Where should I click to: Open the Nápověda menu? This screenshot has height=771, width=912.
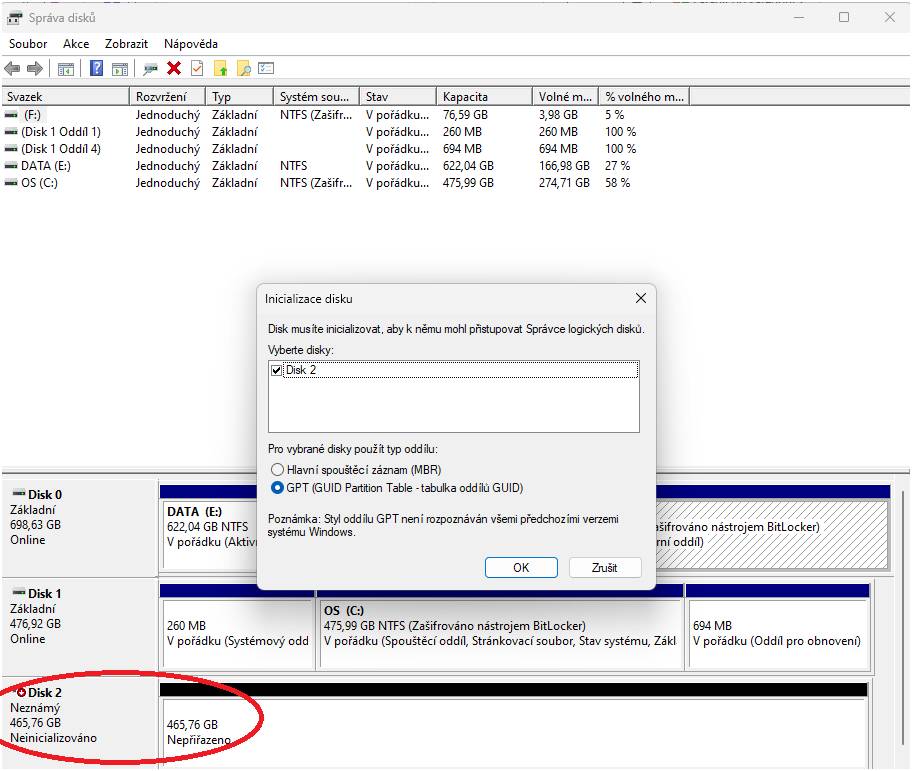(191, 44)
